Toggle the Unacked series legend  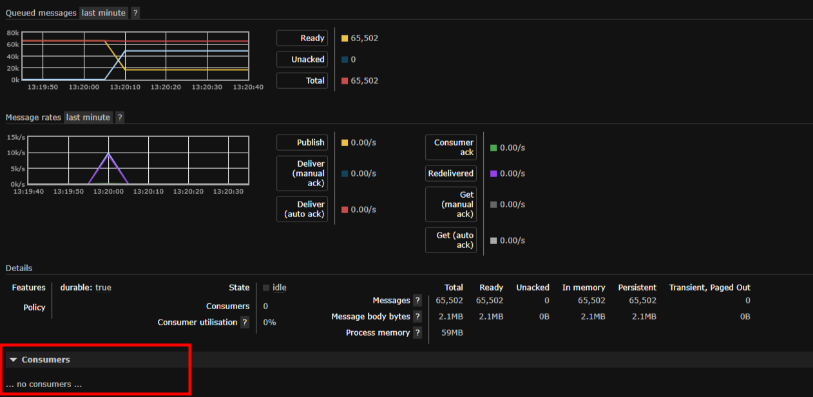(302, 59)
